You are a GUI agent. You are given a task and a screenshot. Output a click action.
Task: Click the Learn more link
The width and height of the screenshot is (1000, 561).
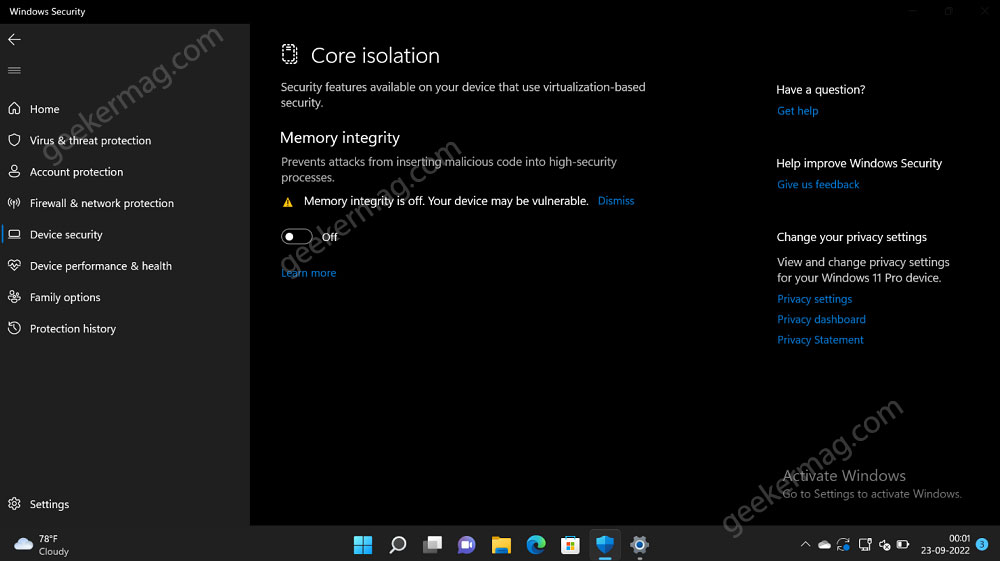(309, 273)
